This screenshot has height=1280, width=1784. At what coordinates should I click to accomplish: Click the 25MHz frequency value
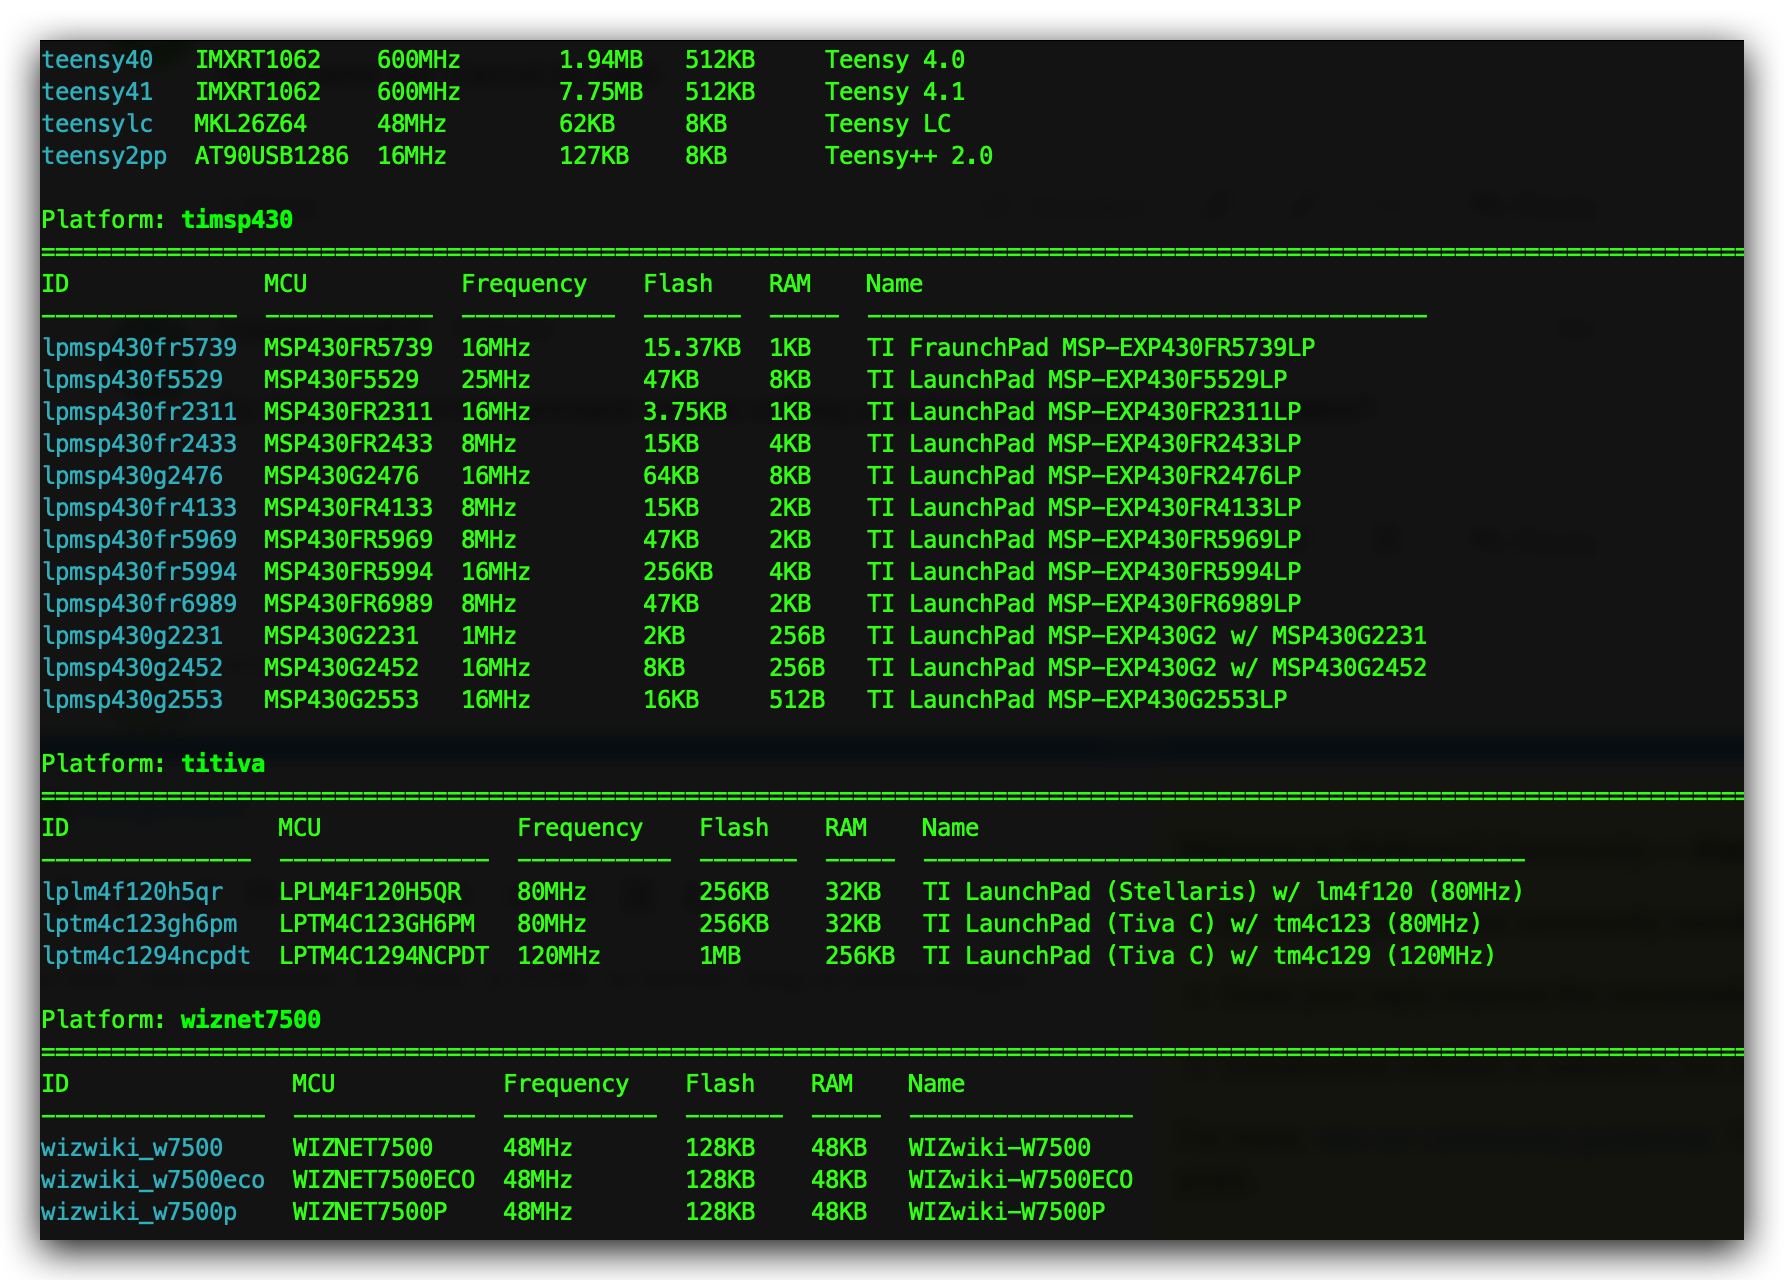(x=496, y=380)
